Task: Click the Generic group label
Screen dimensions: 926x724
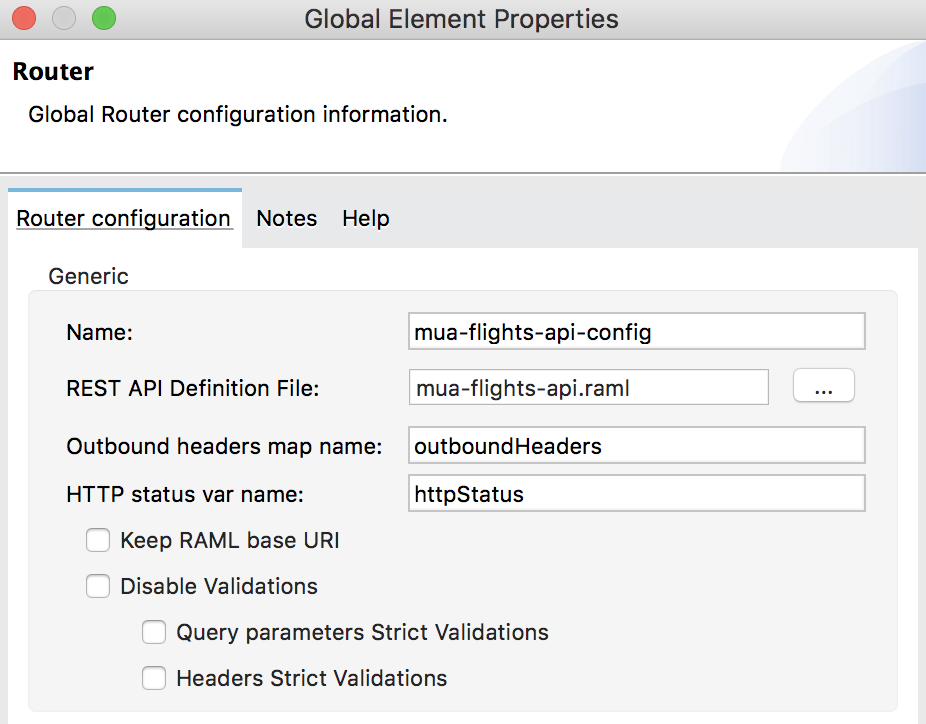Action: click(x=88, y=276)
